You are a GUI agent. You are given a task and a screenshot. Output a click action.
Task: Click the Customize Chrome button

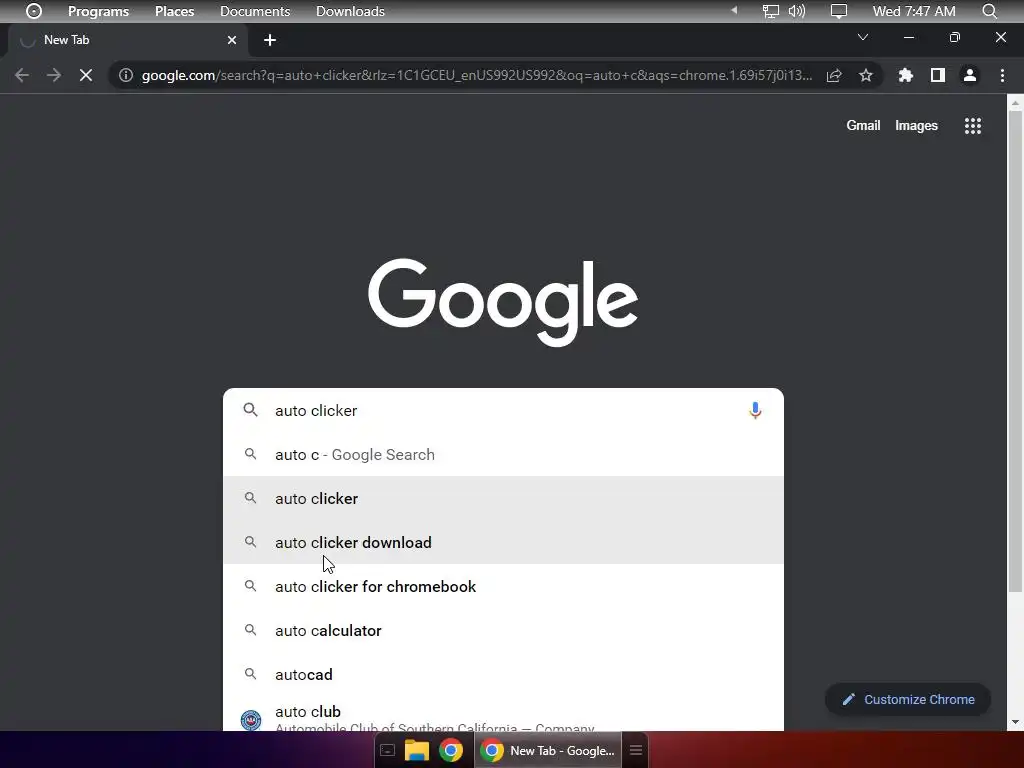pos(908,699)
